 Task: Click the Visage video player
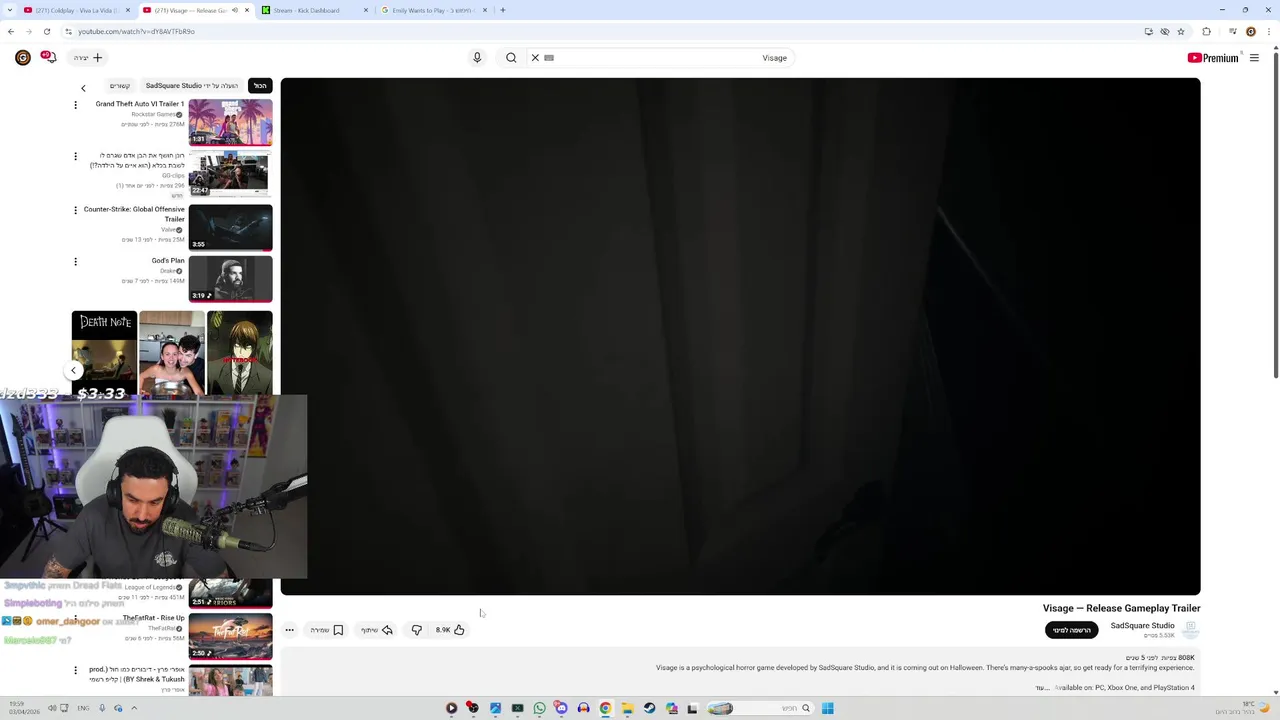[740, 336]
